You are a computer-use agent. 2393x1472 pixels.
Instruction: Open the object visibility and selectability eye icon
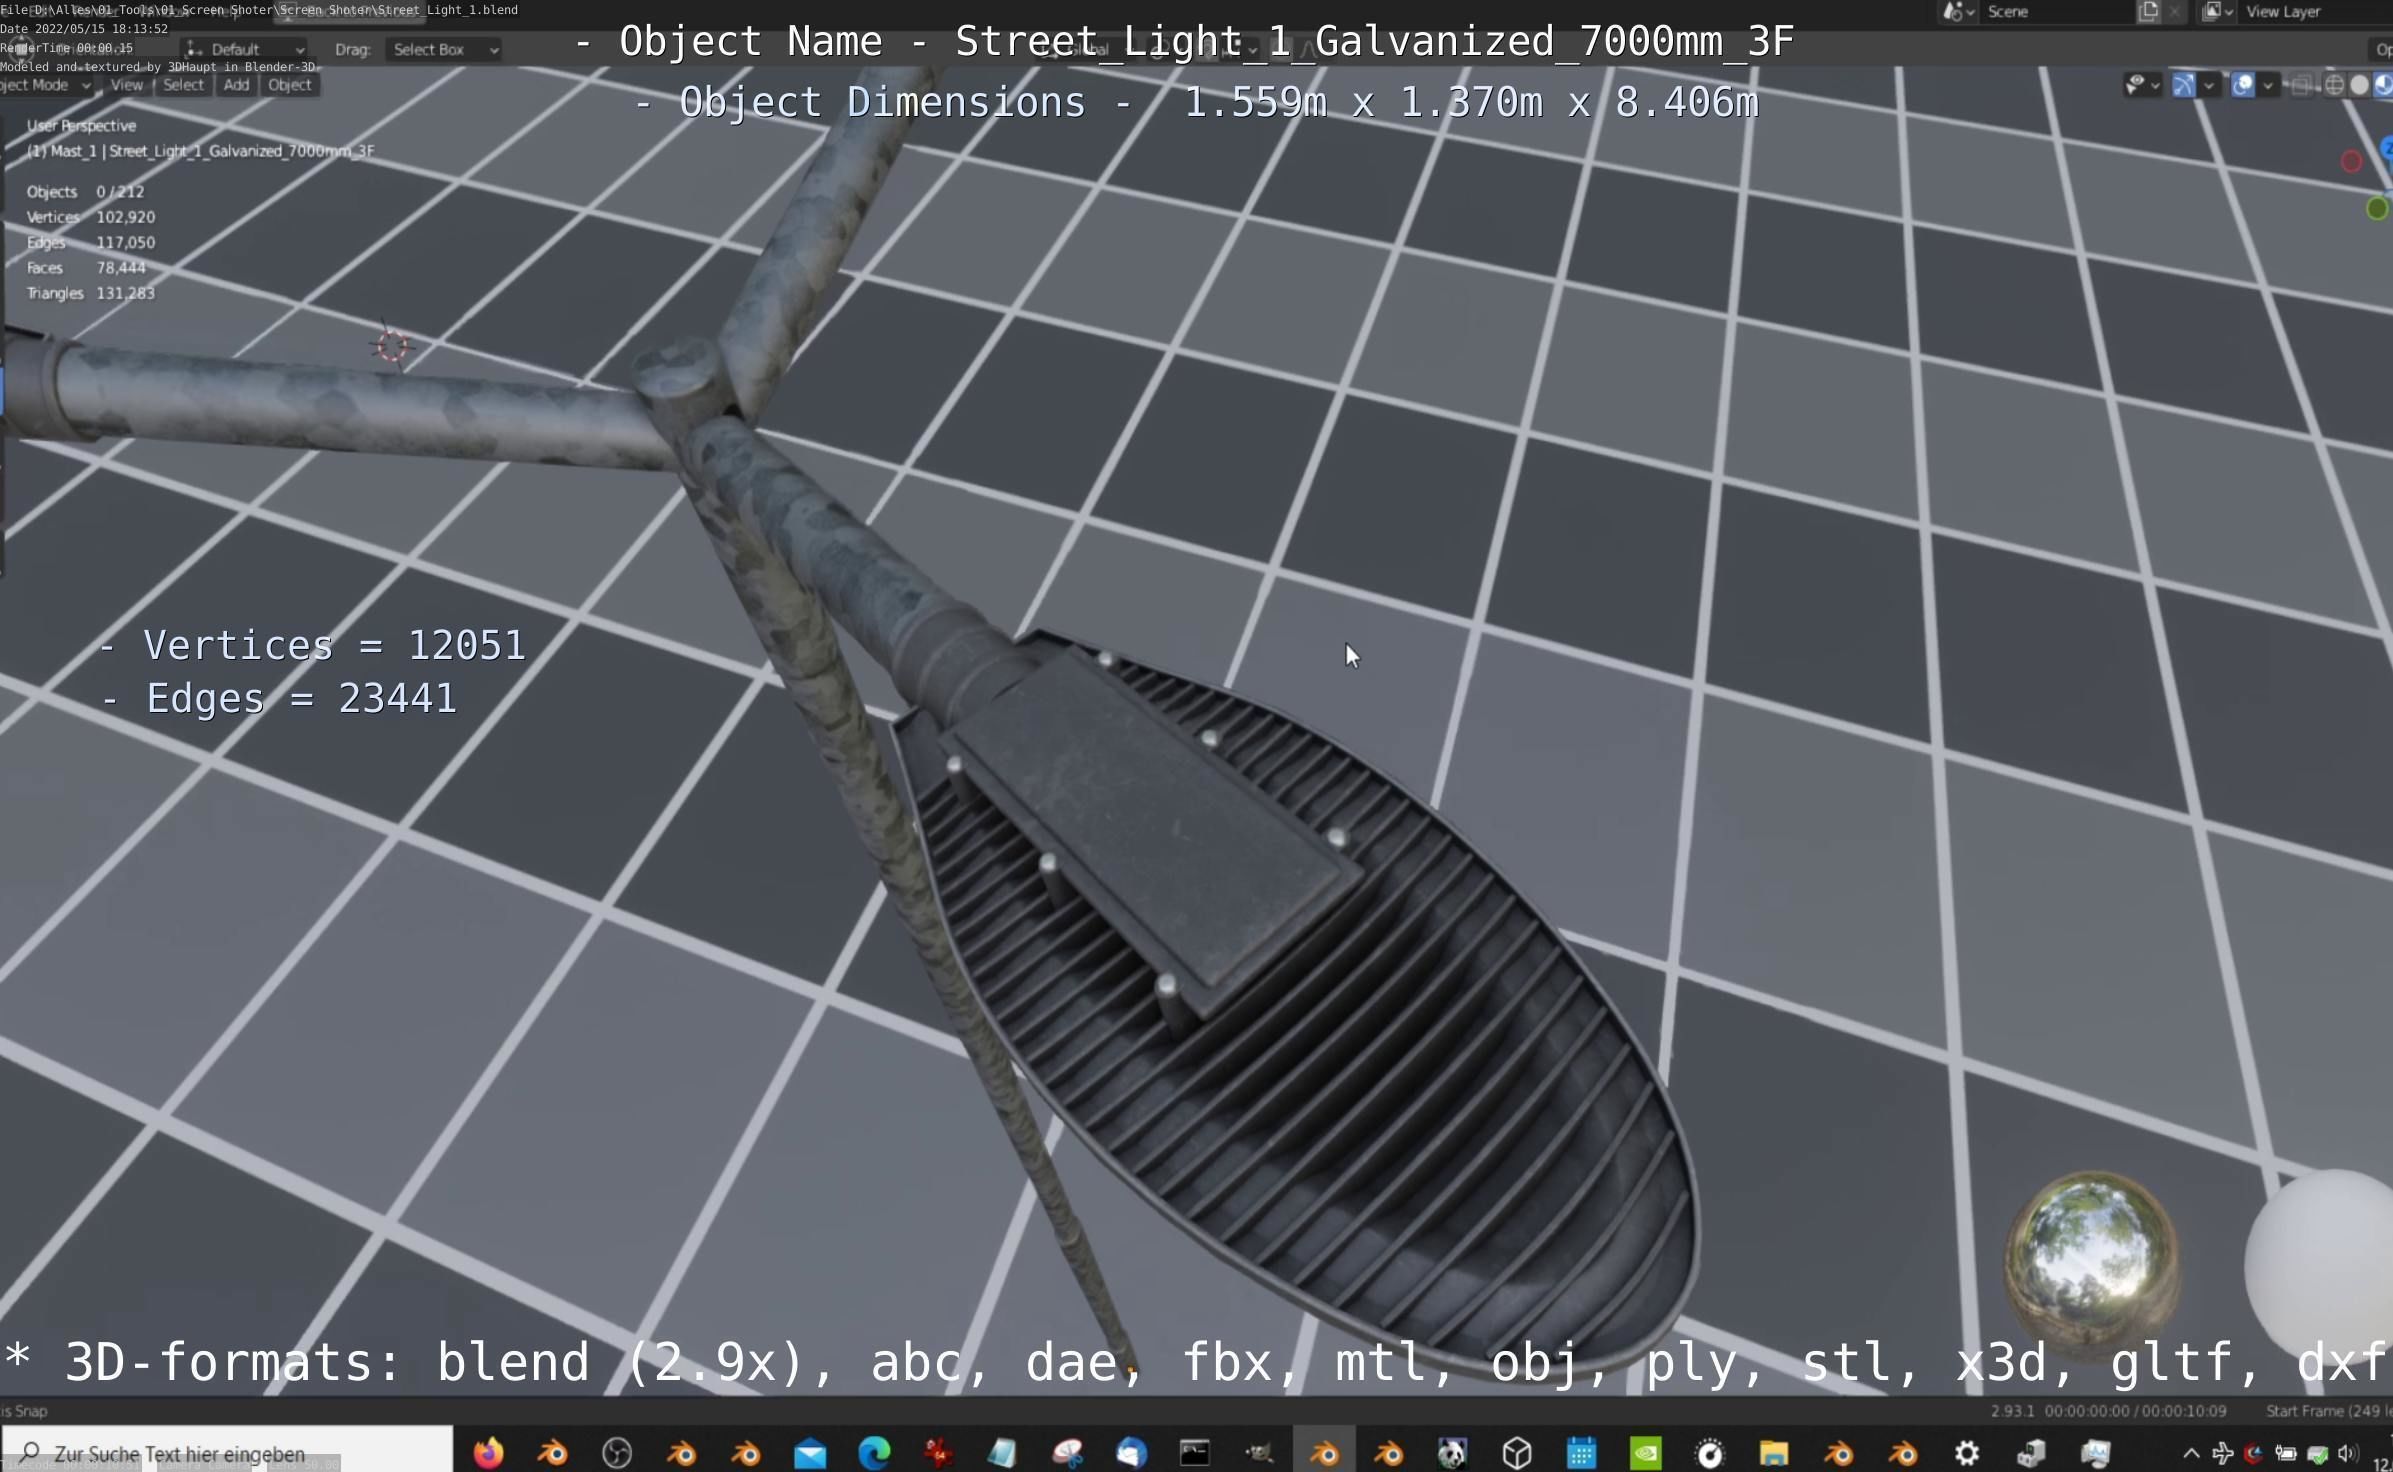click(2141, 85)
